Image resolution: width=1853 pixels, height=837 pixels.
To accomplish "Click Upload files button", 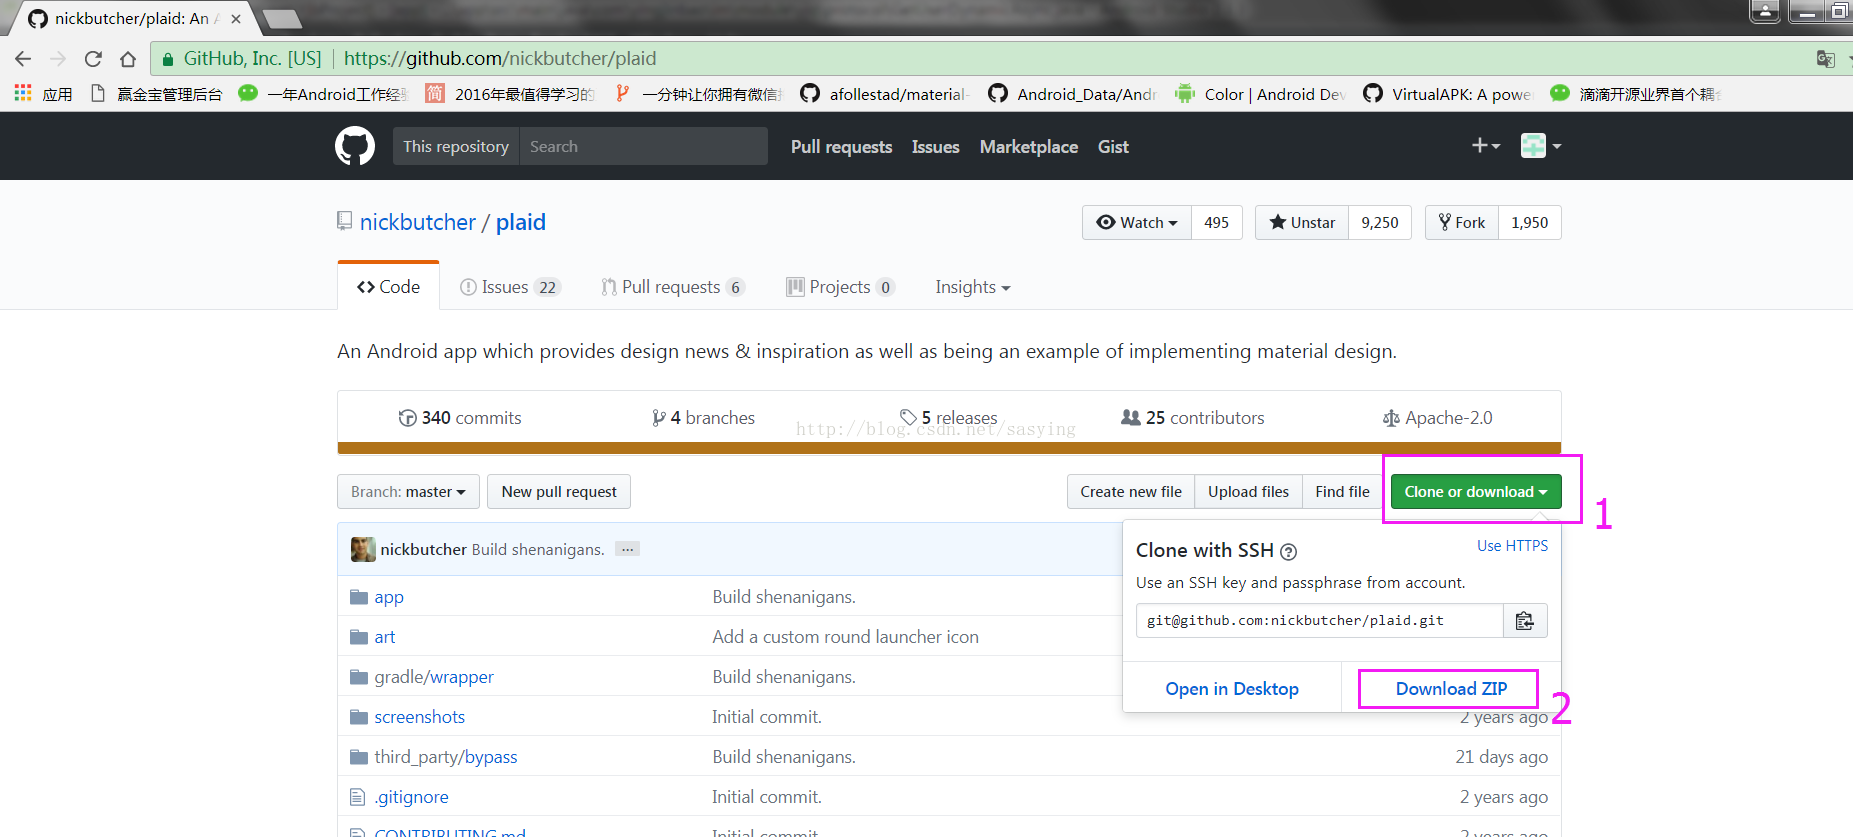I will click(x=1248, y=492).
